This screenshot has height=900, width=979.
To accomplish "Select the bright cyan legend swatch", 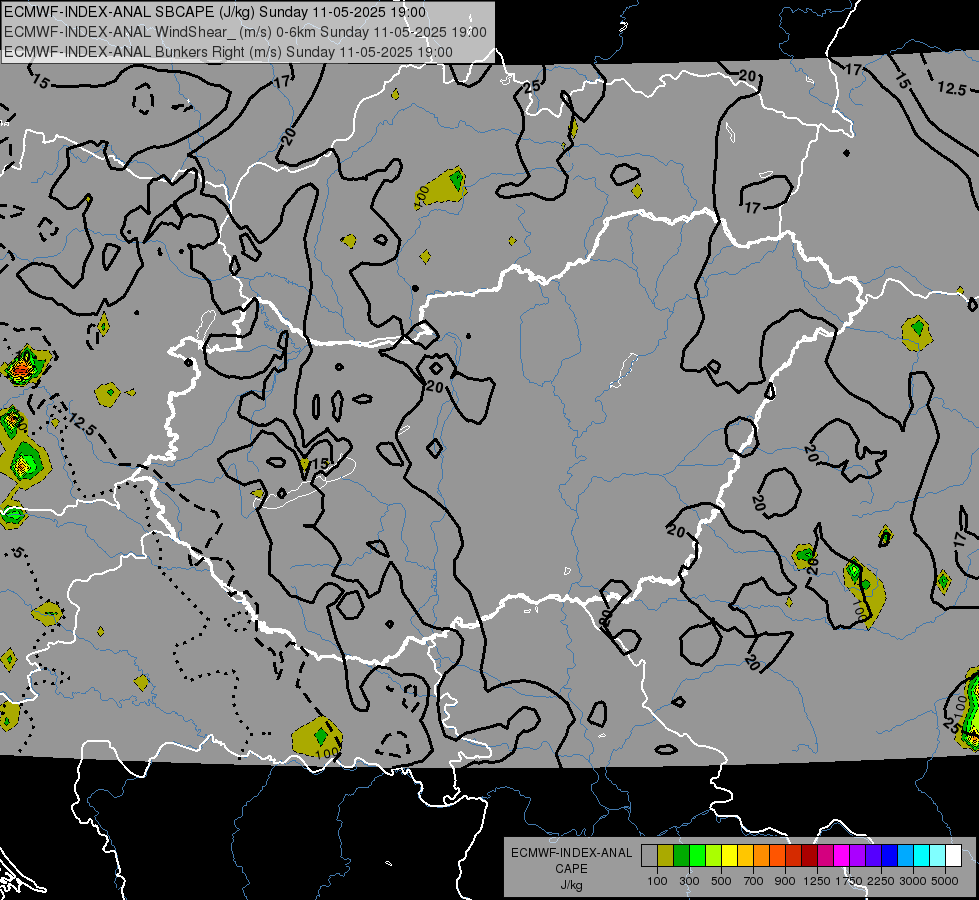I will point(922,856).
